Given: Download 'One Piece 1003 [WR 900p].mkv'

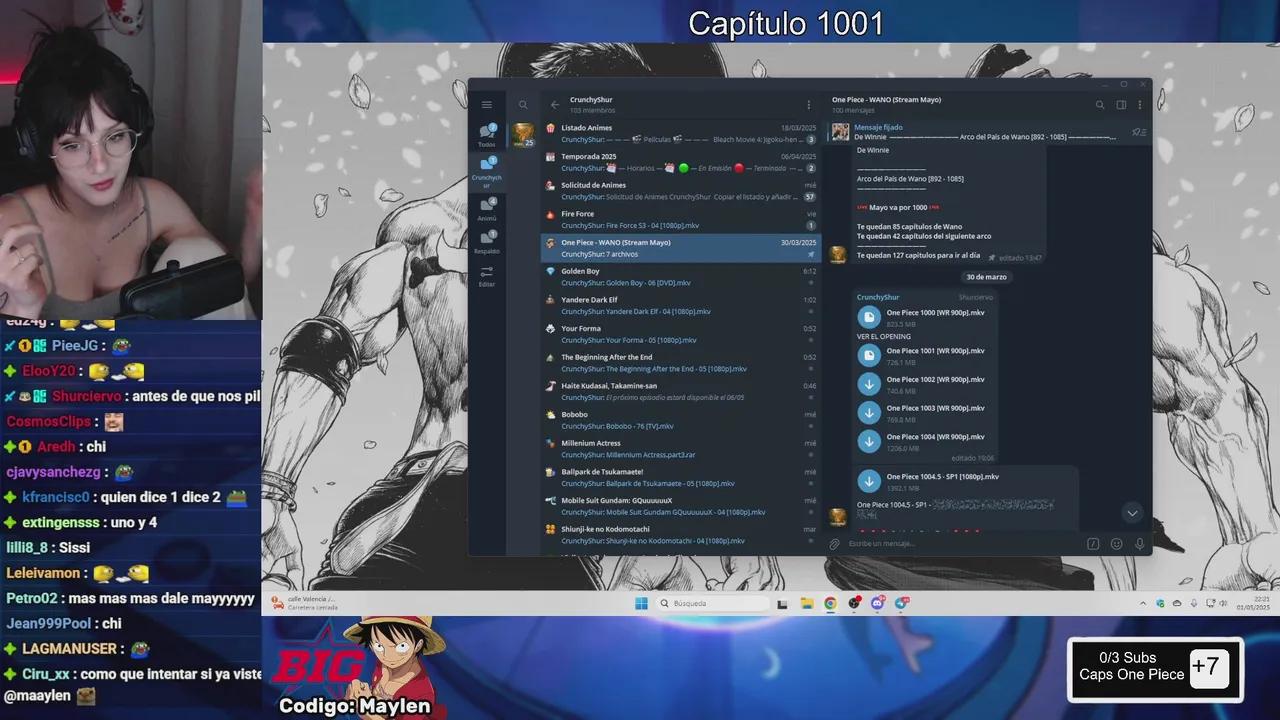Looking at the screenshot, I should [869, 412].
